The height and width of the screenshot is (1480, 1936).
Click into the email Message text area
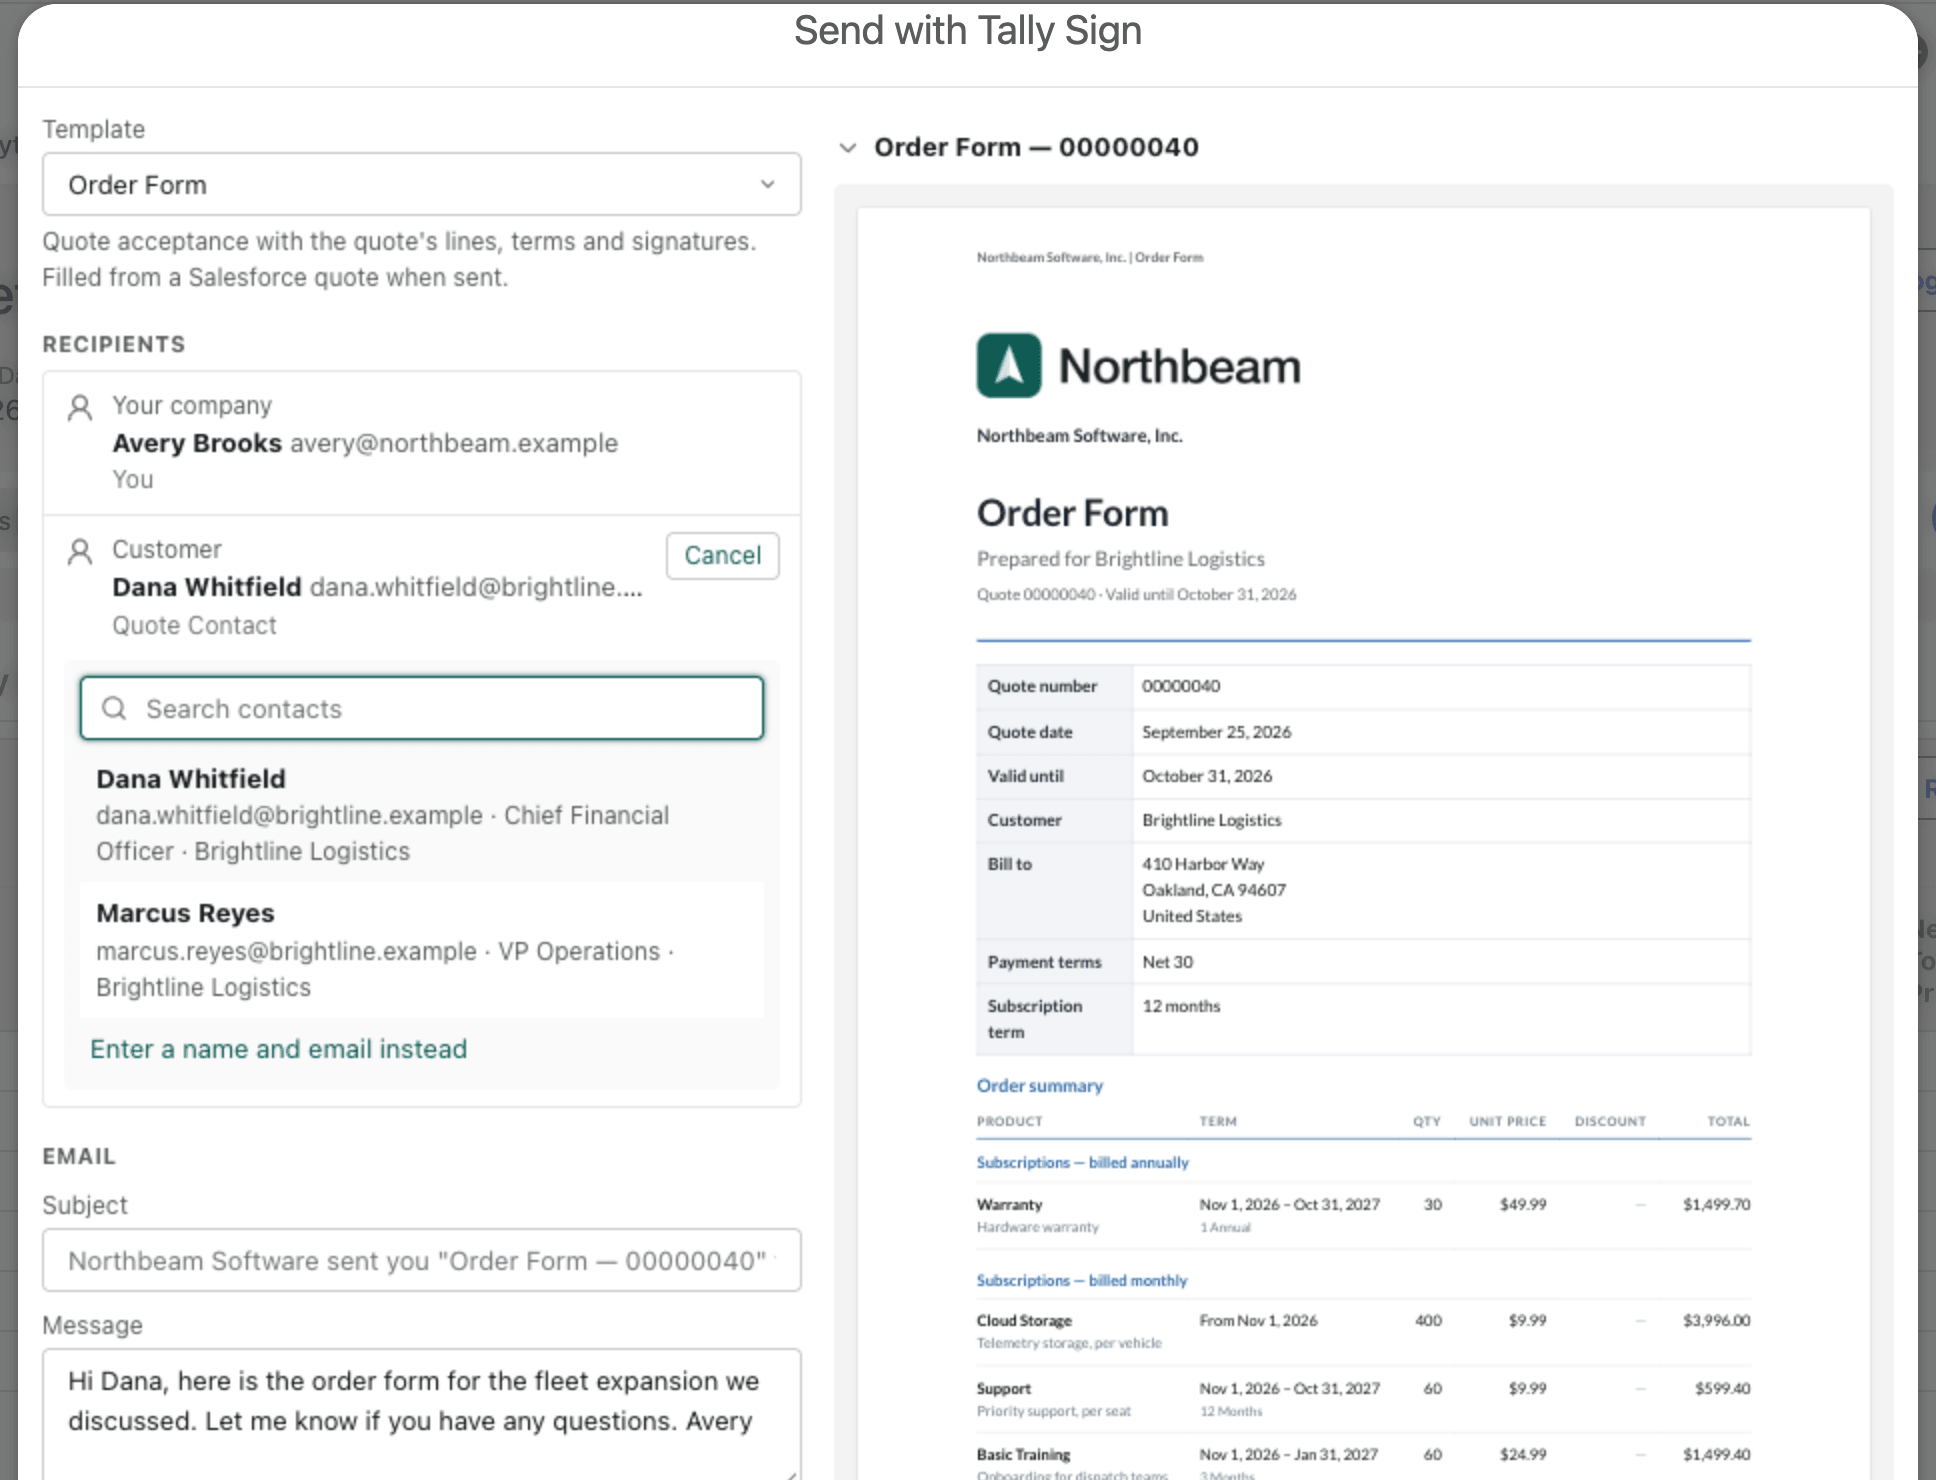[421, 1413]
